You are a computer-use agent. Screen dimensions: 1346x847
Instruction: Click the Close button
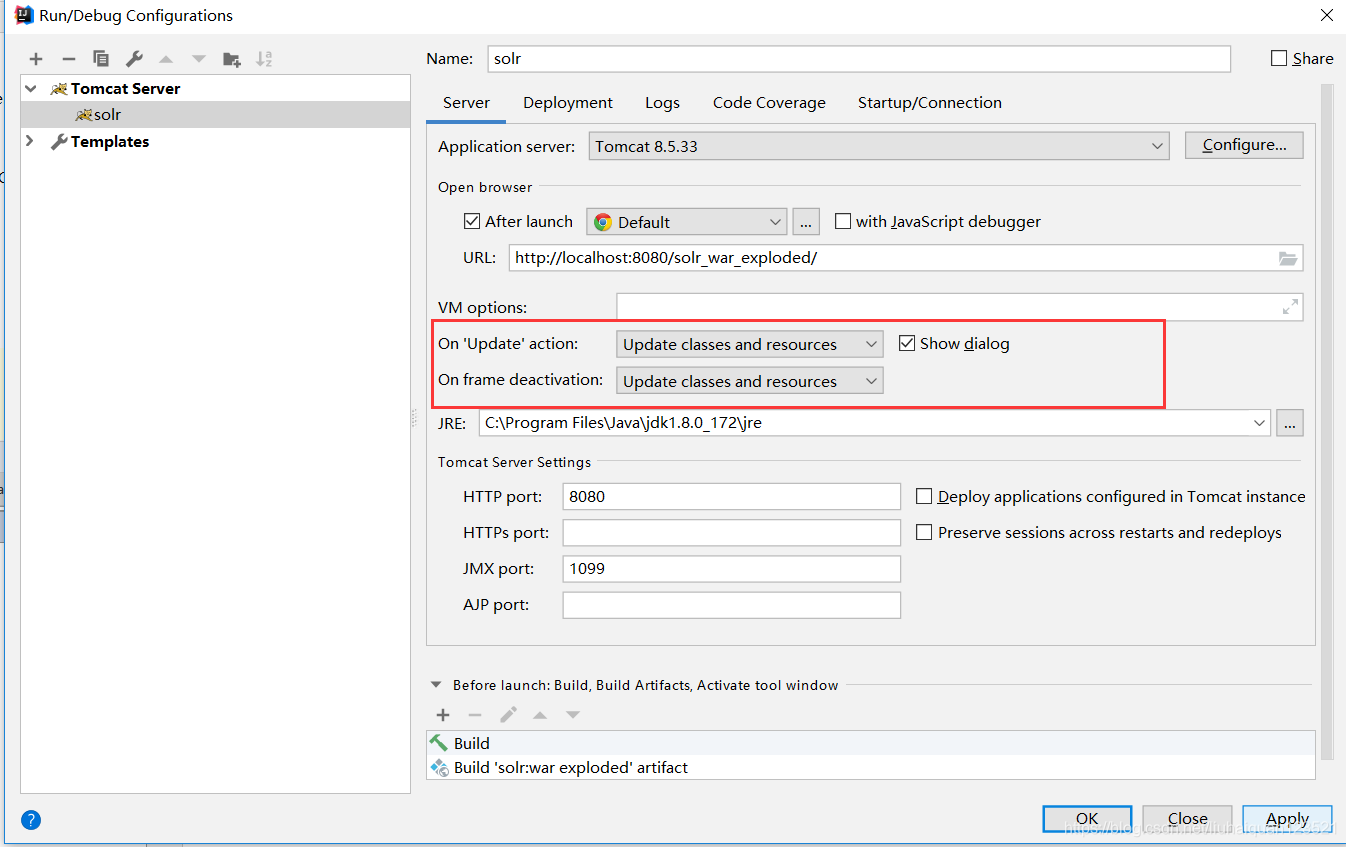(1187, 818)
